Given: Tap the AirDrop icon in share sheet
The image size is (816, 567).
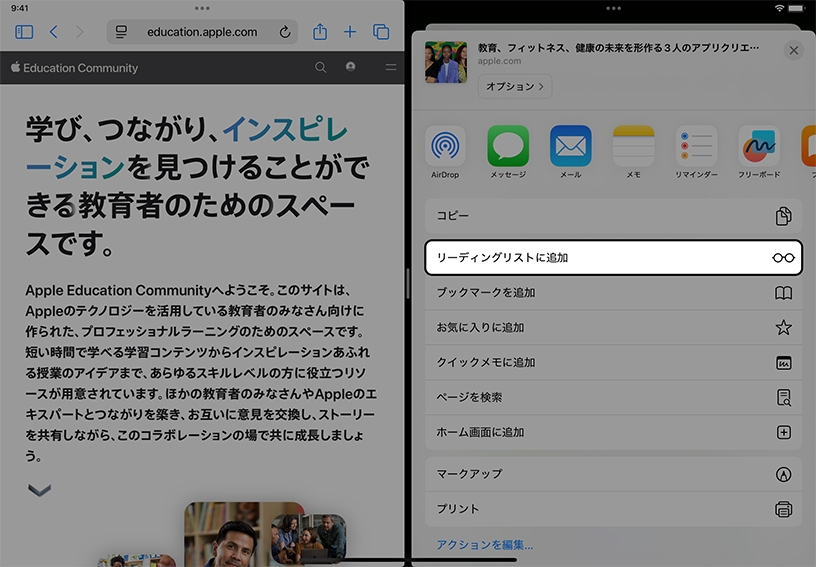Looking at the screenshot, I should pyautogui.click(x=445, y=146).
